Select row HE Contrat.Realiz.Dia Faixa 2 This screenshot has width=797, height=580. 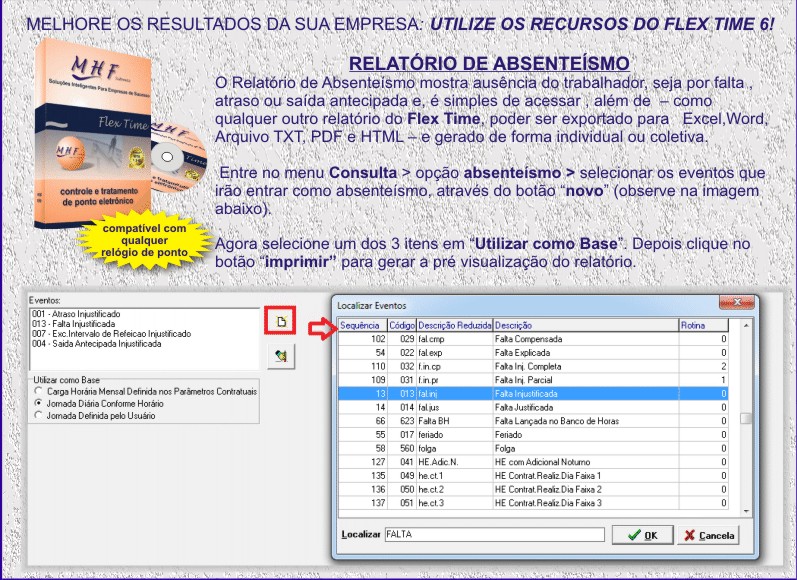[x=533, y=490]
